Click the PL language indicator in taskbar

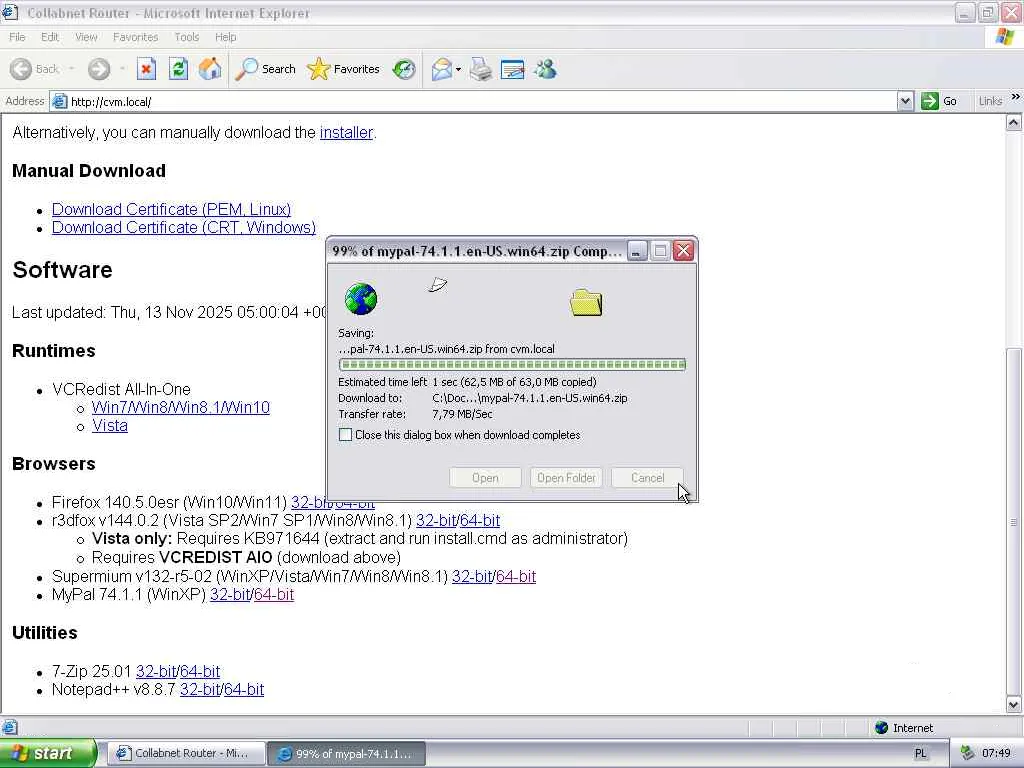920,754
